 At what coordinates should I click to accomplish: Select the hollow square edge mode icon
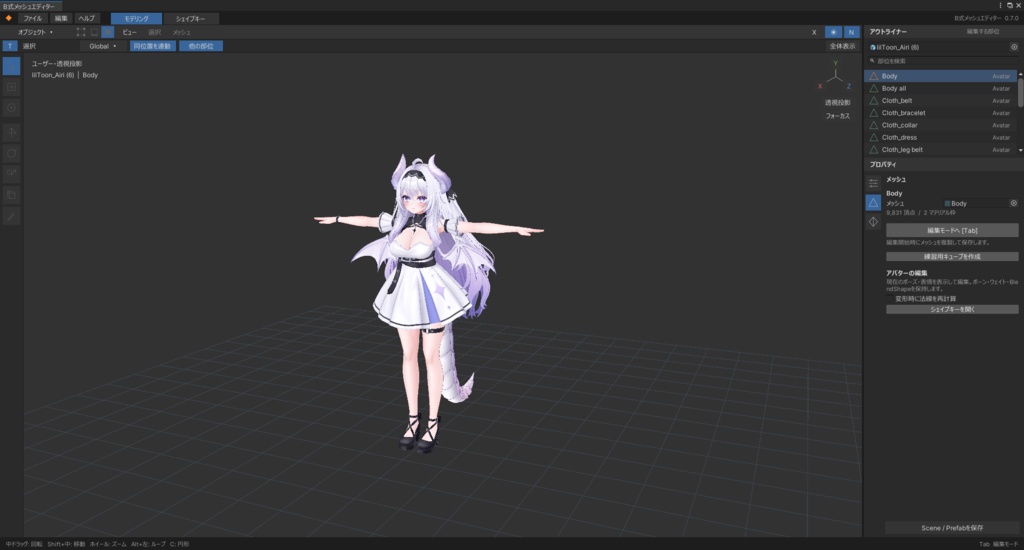(x=95, y=32)
